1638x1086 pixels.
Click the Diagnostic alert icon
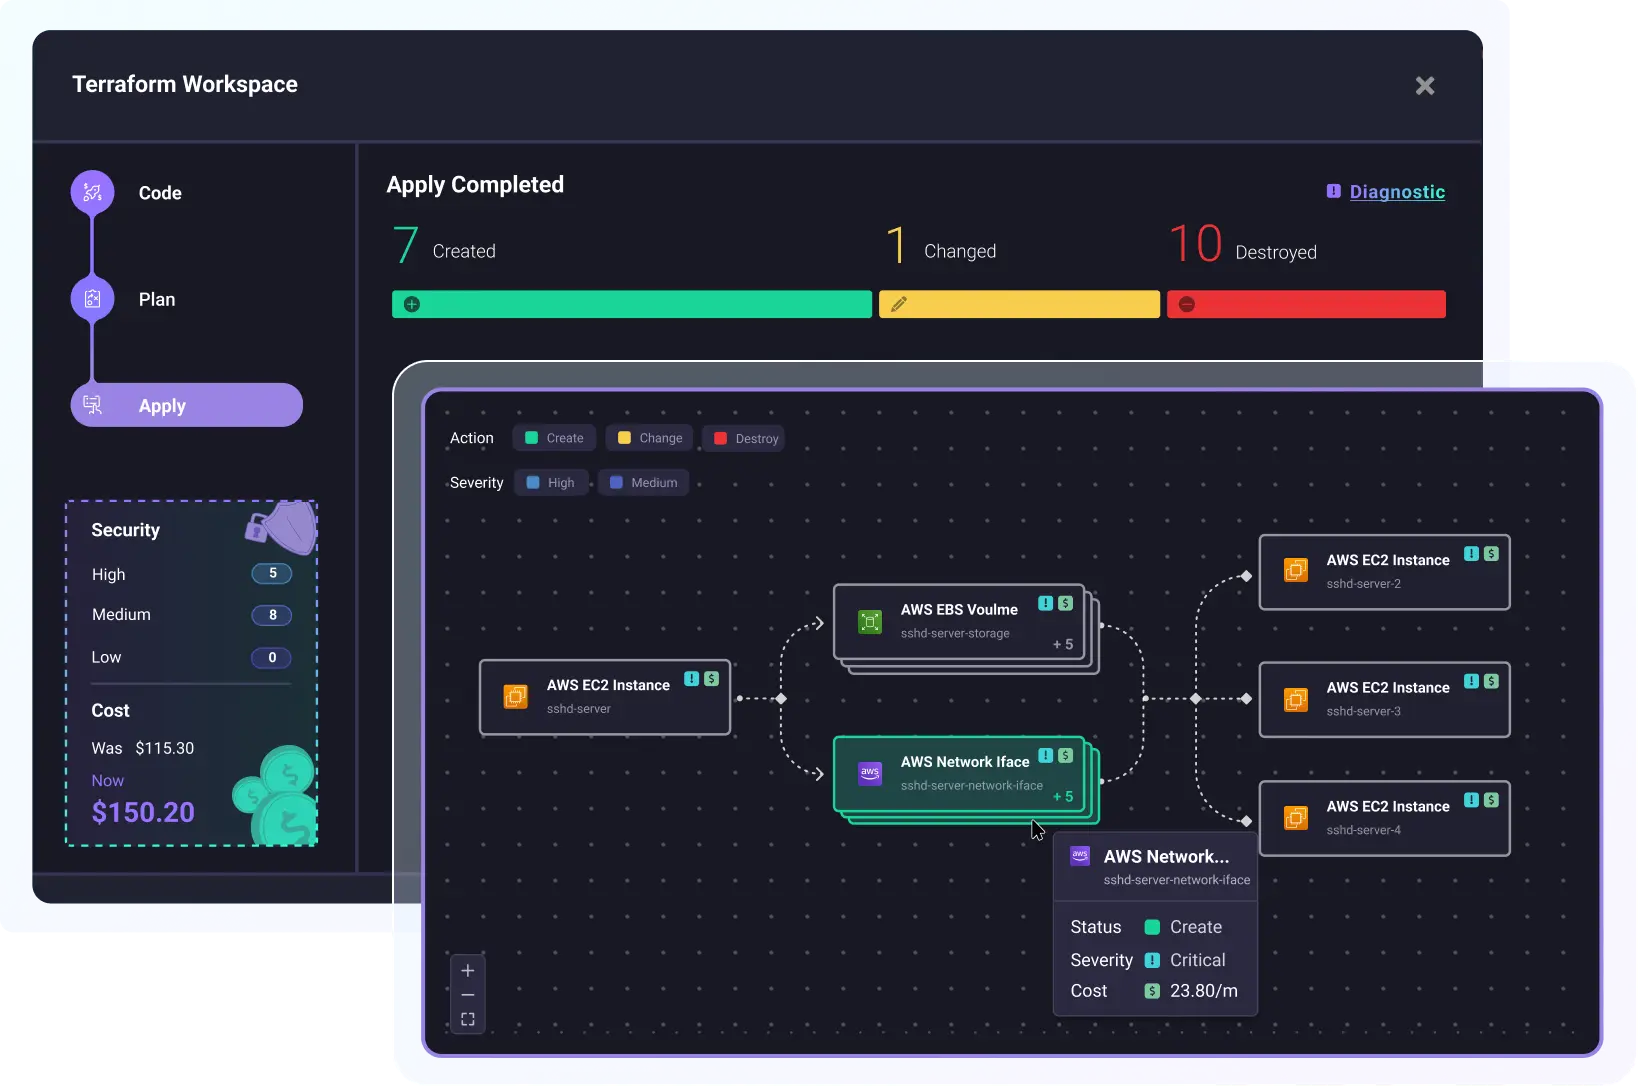click(1333, 191)
